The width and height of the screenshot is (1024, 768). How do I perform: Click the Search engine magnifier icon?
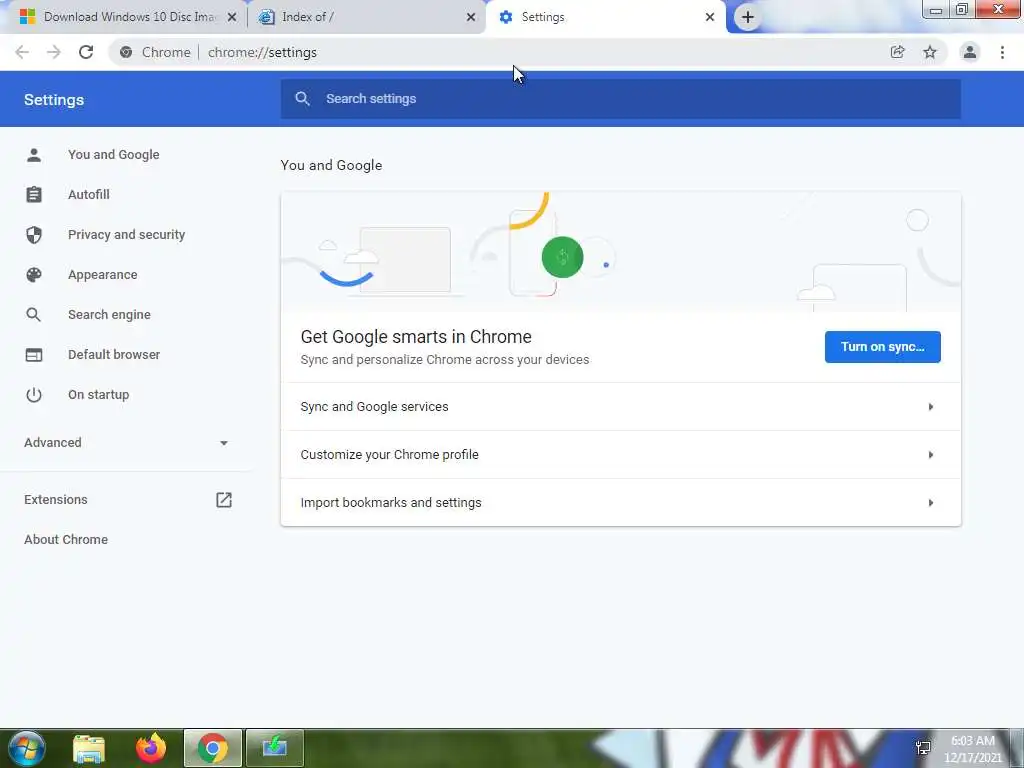(34, 315)
